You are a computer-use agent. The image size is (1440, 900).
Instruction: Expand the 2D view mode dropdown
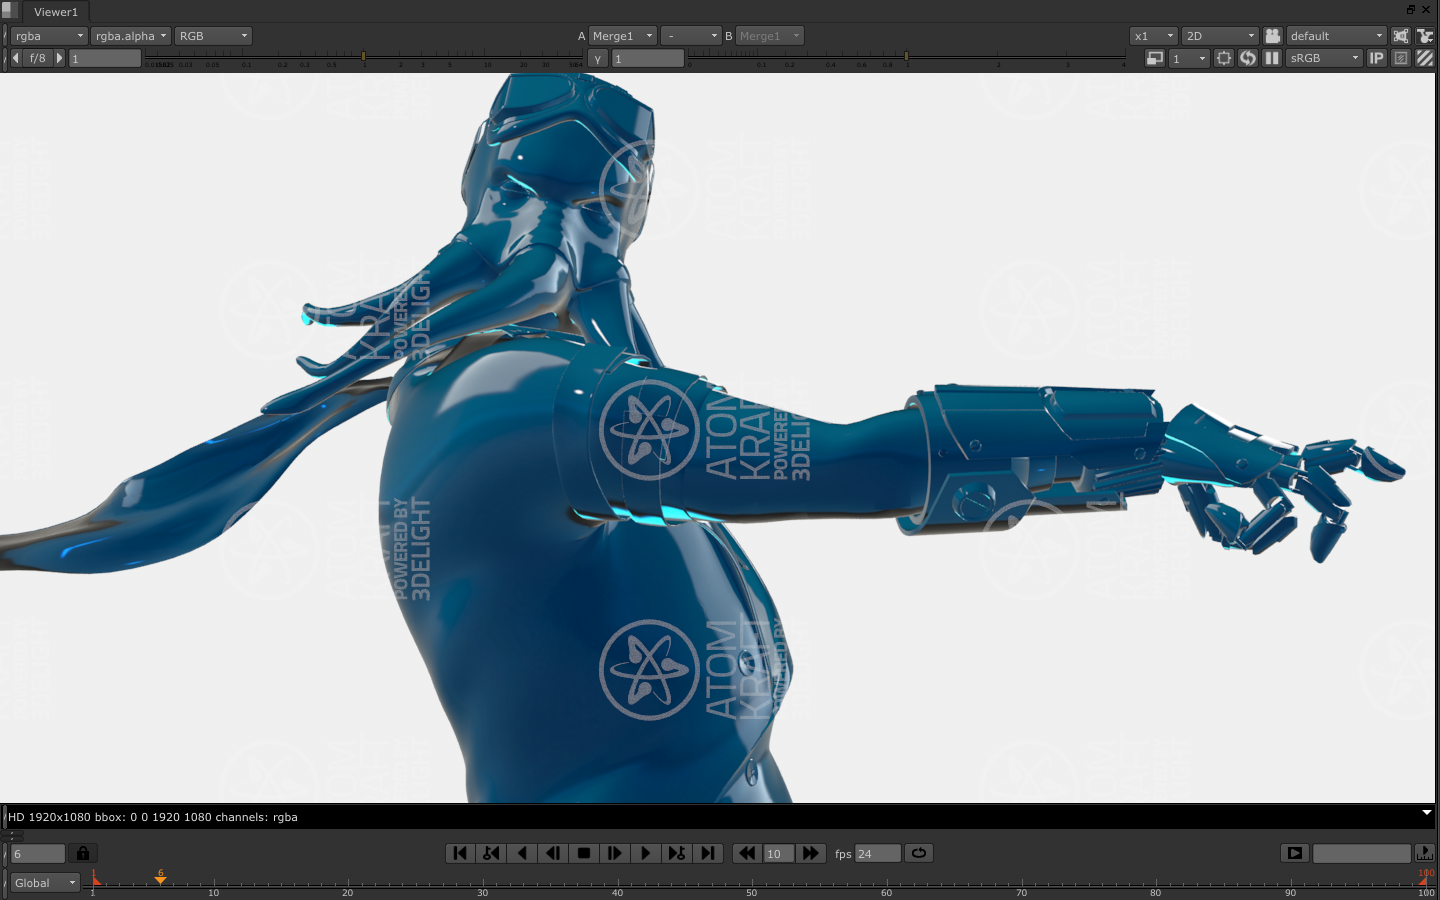click(x=1219, y=36)
